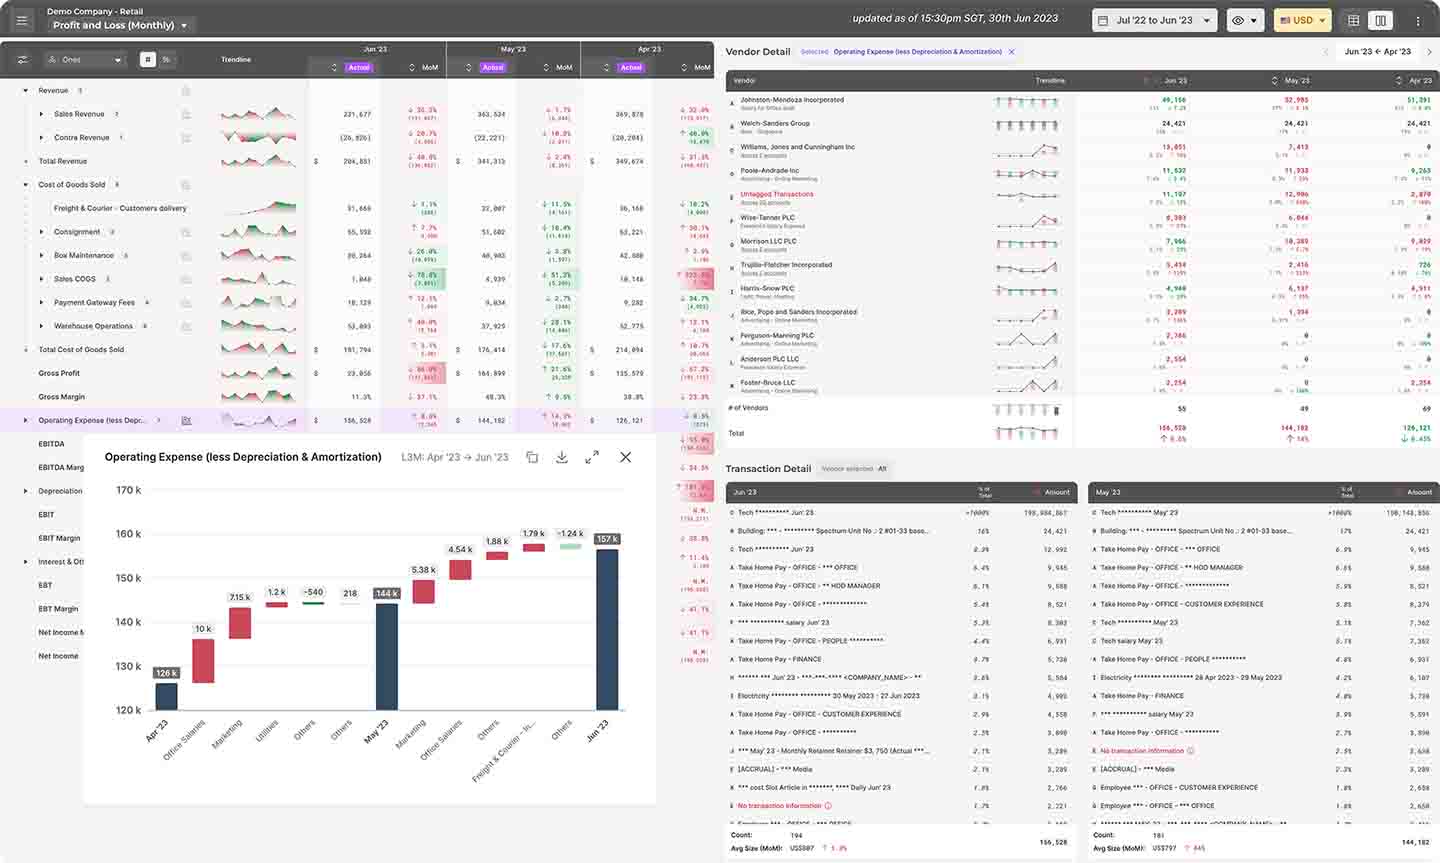1440x863 pixels.
Task: Click the May '23 bar in waterfall chart
Action: tap(386, 656)
